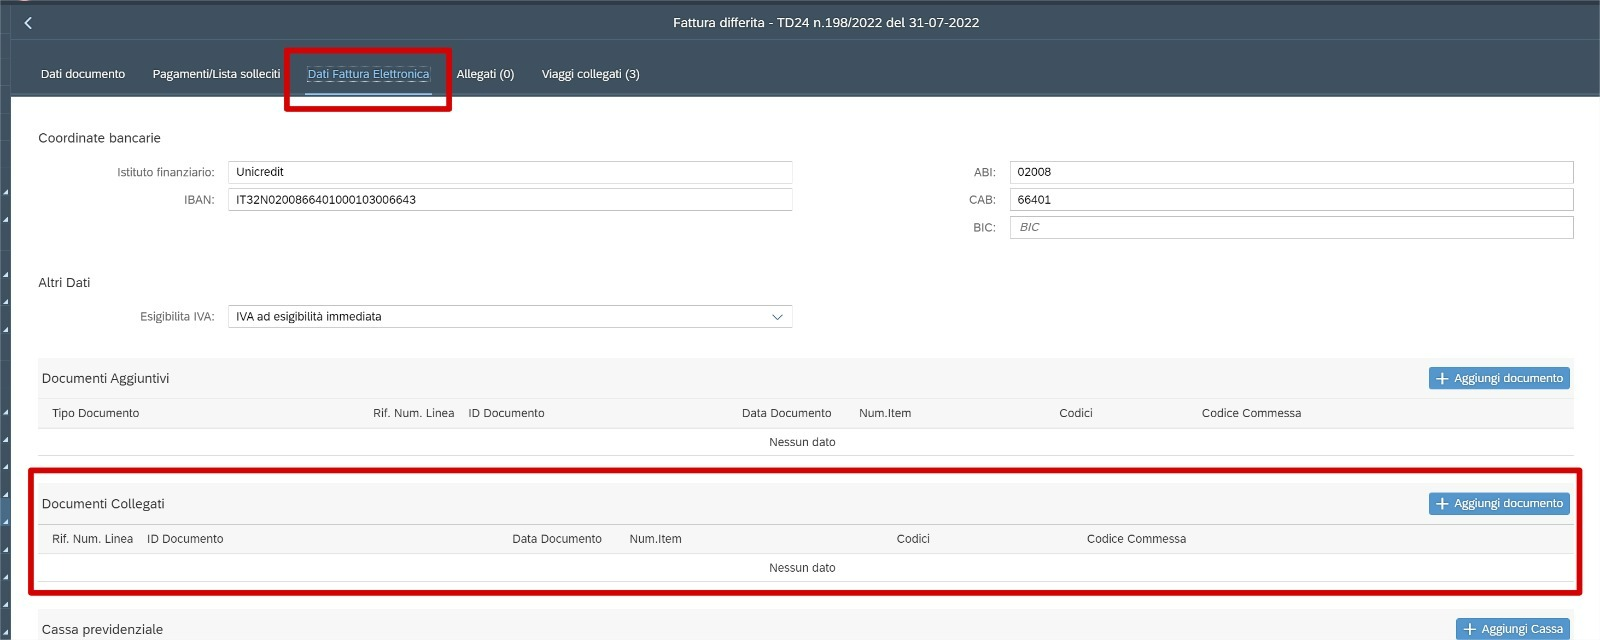
Task: Switch to Pagamenti/Lista solleciti tab
Action: (x=216, y=74)
